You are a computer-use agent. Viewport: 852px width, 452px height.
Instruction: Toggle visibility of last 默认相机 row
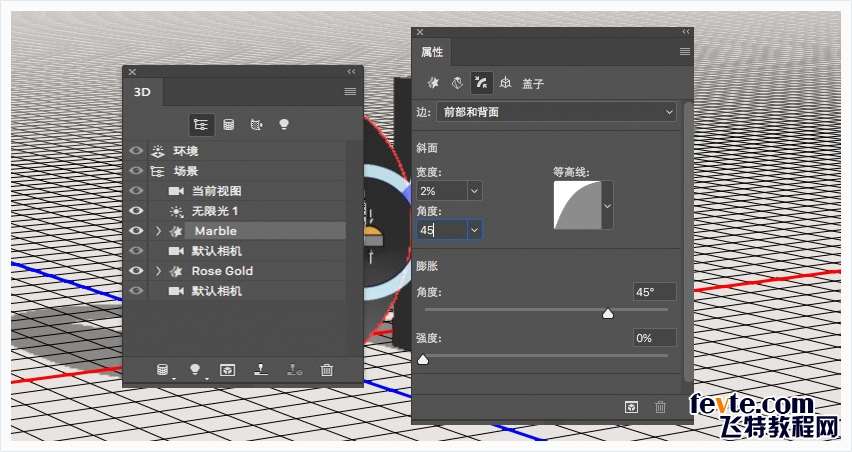click(136, 291)
